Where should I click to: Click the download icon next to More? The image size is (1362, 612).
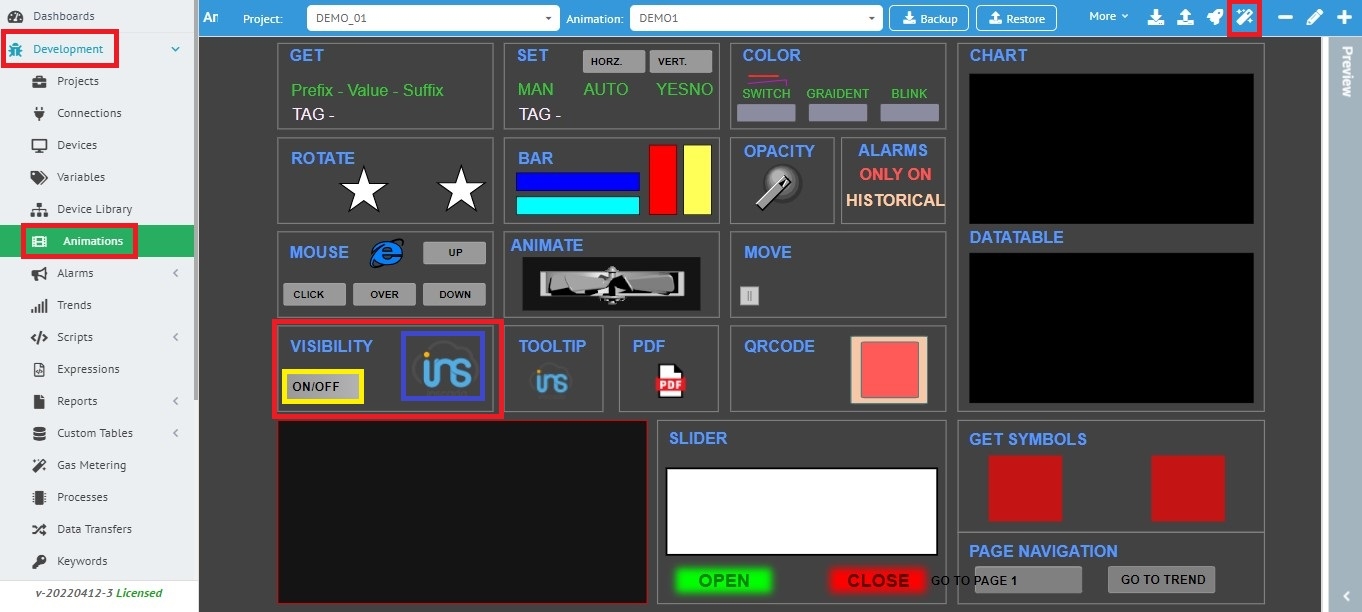point(1156,18)
